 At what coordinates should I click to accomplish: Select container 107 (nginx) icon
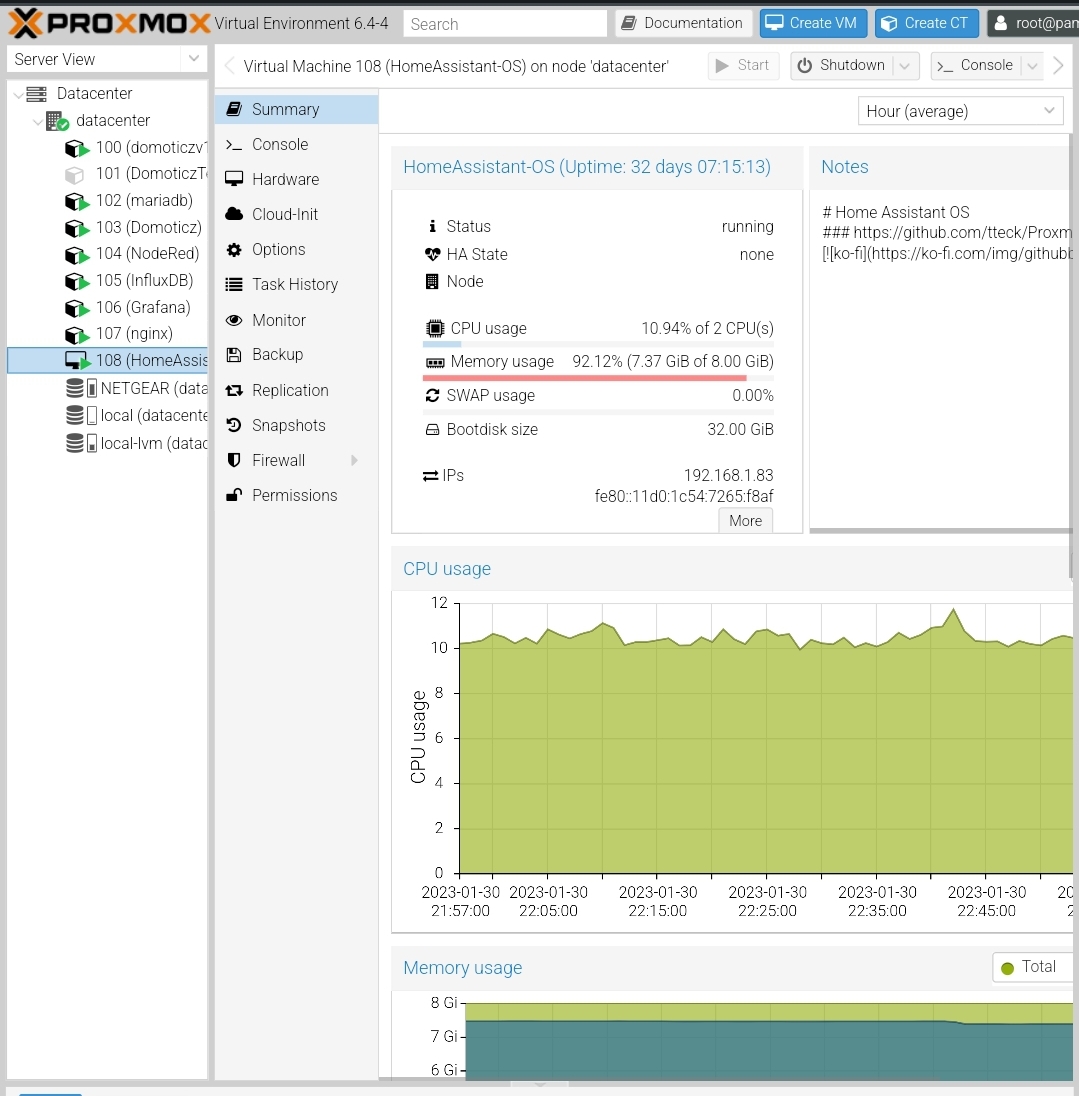click(77, 335)
